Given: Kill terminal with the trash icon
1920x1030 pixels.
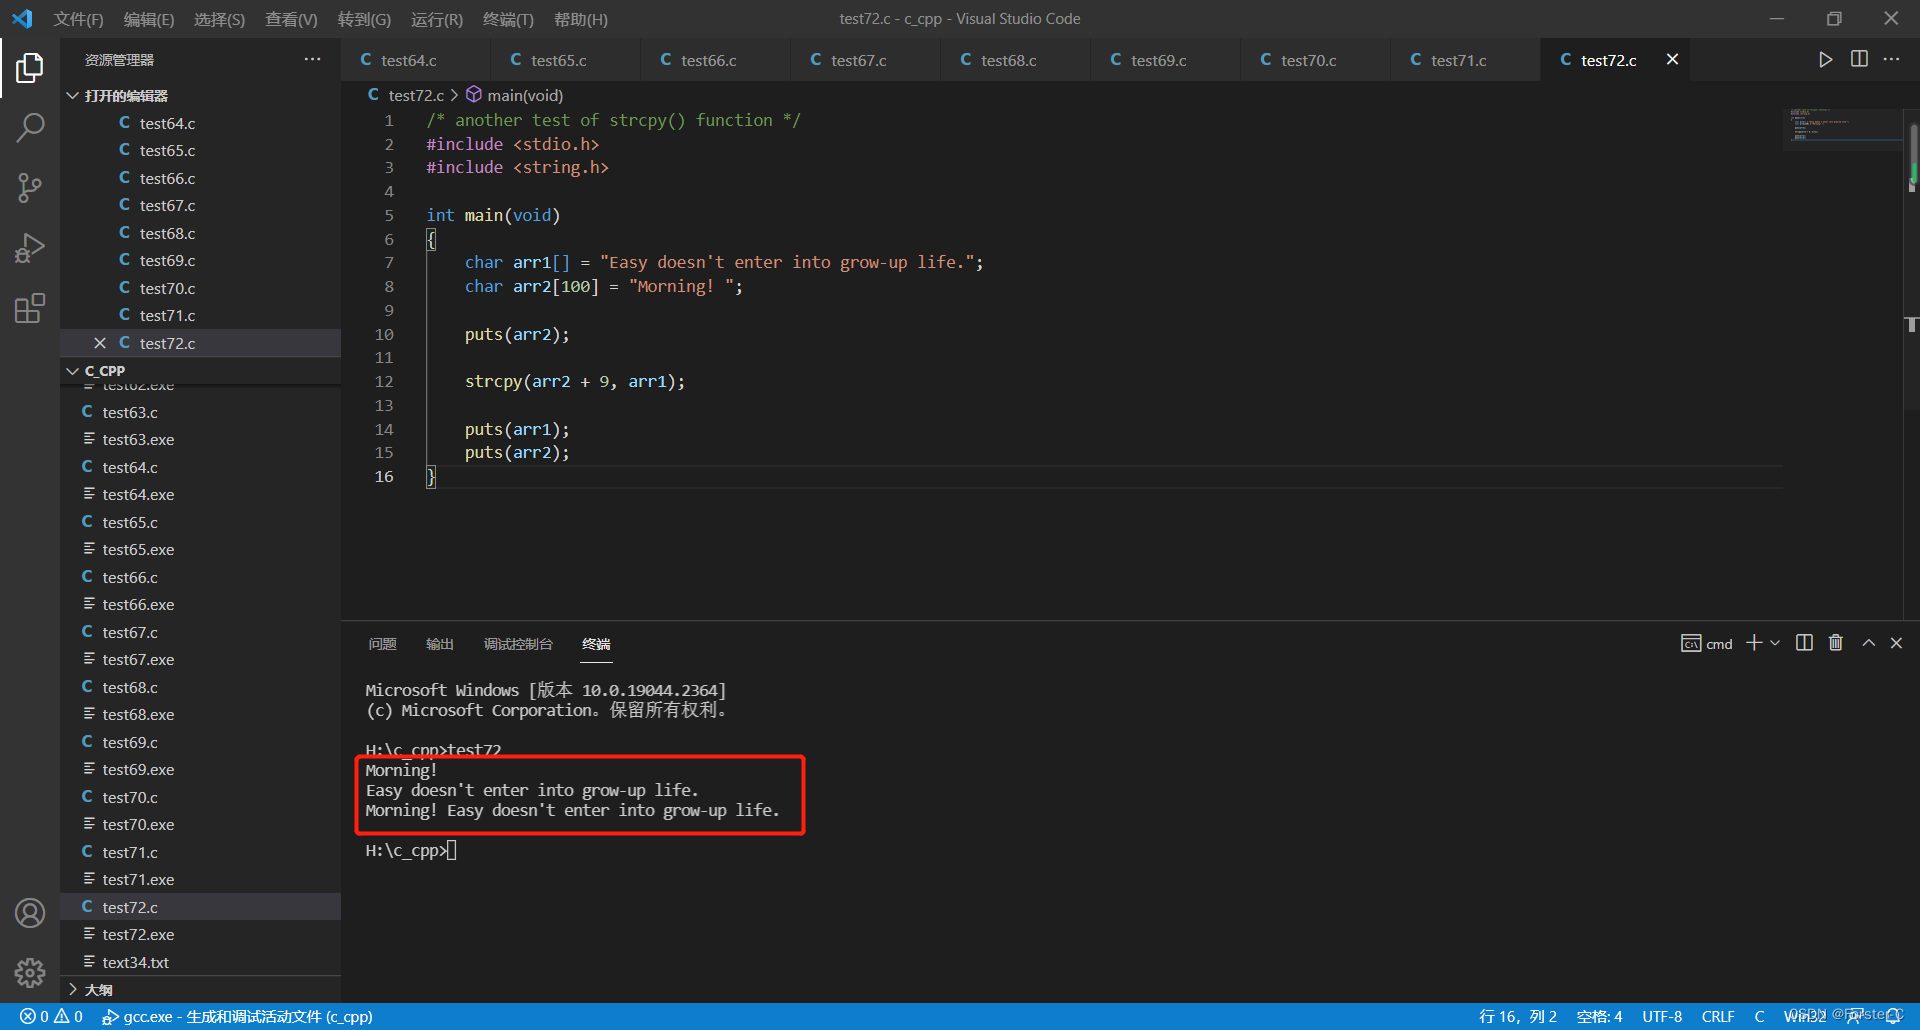Looking at the screenshot, I should (x=1836, y=643).
